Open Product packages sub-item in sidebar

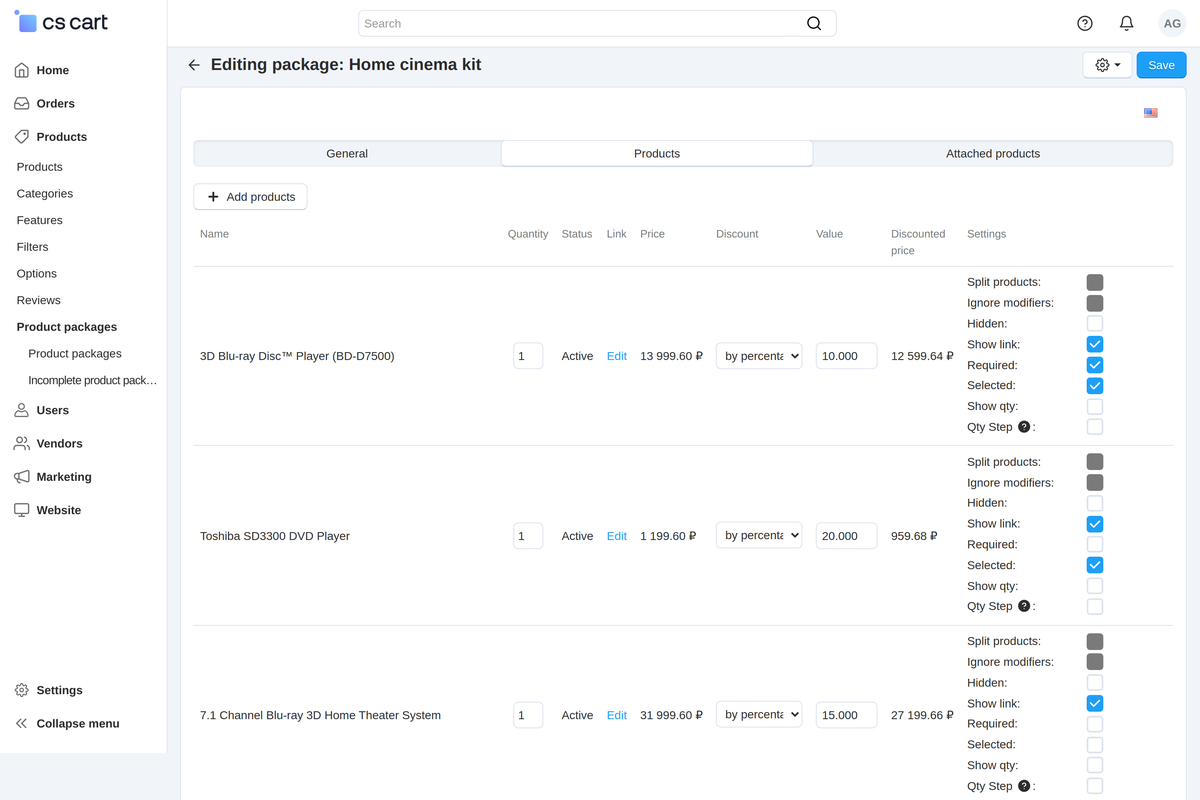(x=75, y=354)
